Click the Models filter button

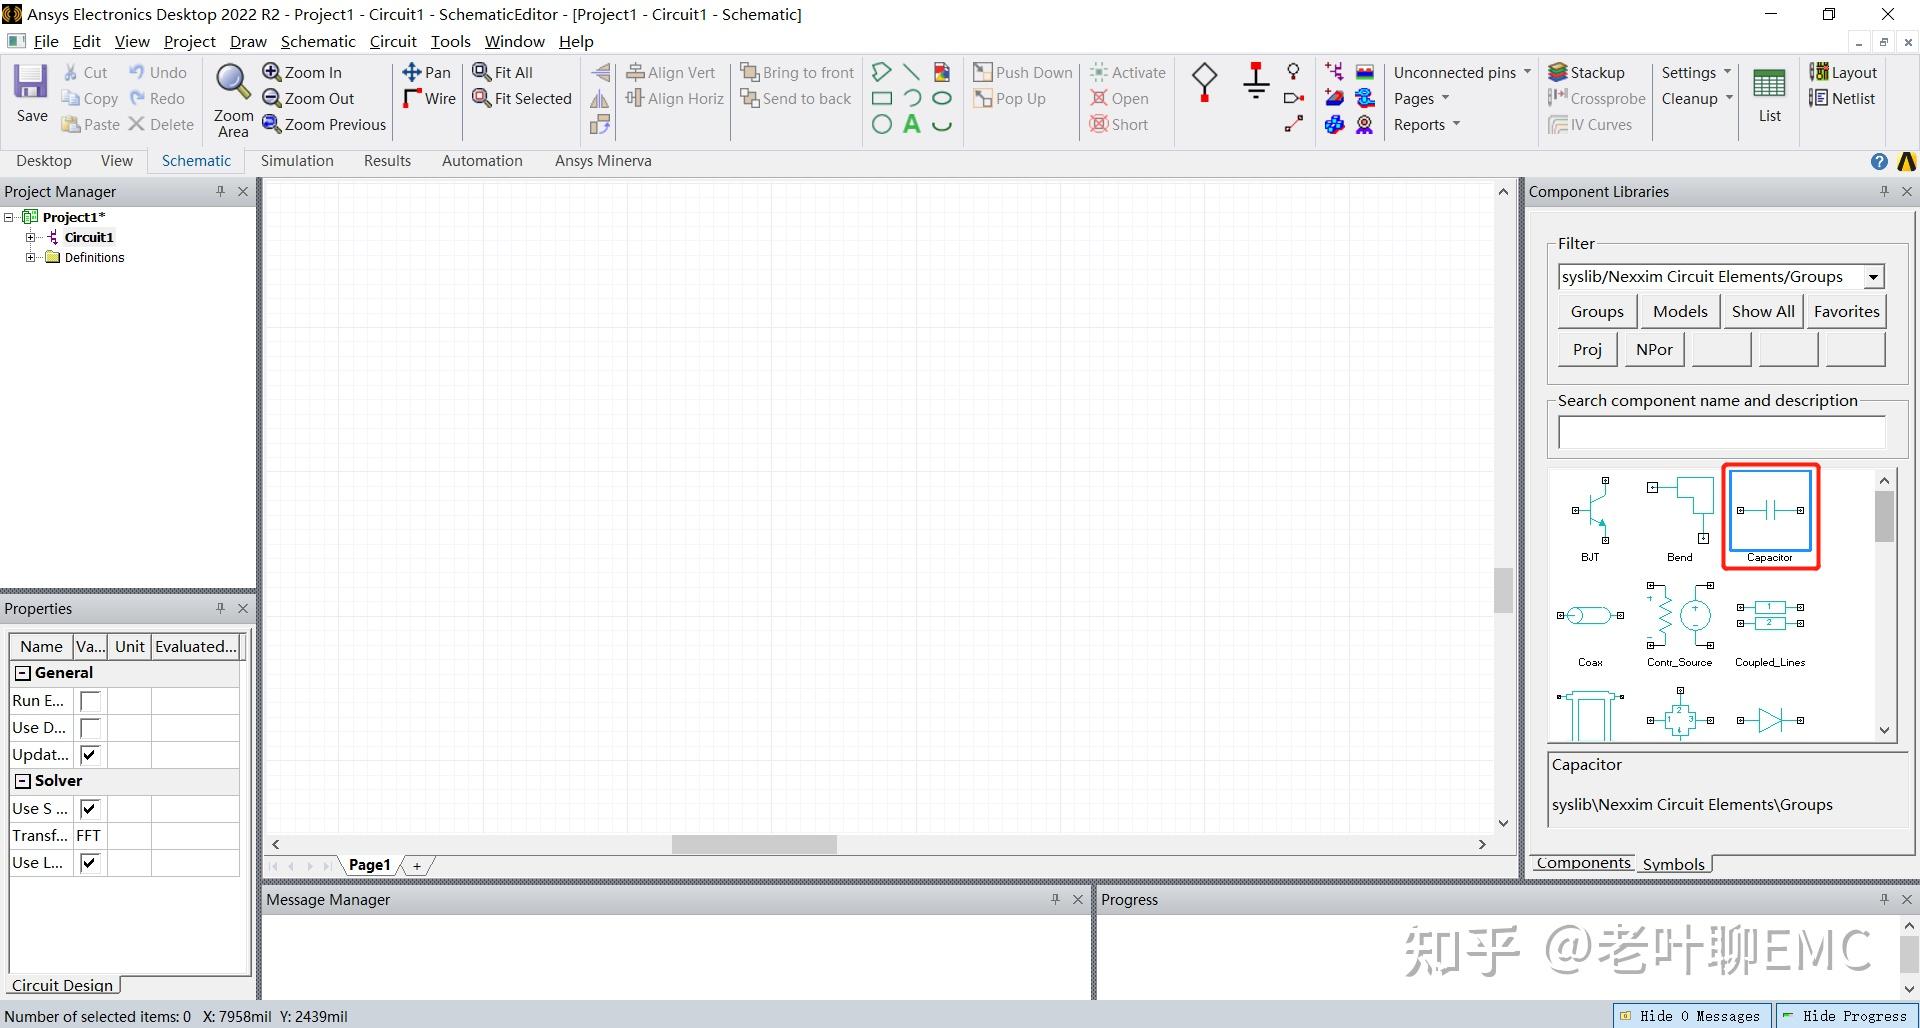click(x=1680, y=312)
